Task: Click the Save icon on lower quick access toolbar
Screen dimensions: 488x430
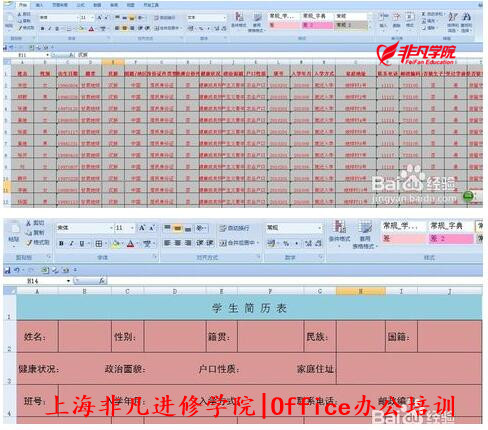Action: tap(7, 270)
